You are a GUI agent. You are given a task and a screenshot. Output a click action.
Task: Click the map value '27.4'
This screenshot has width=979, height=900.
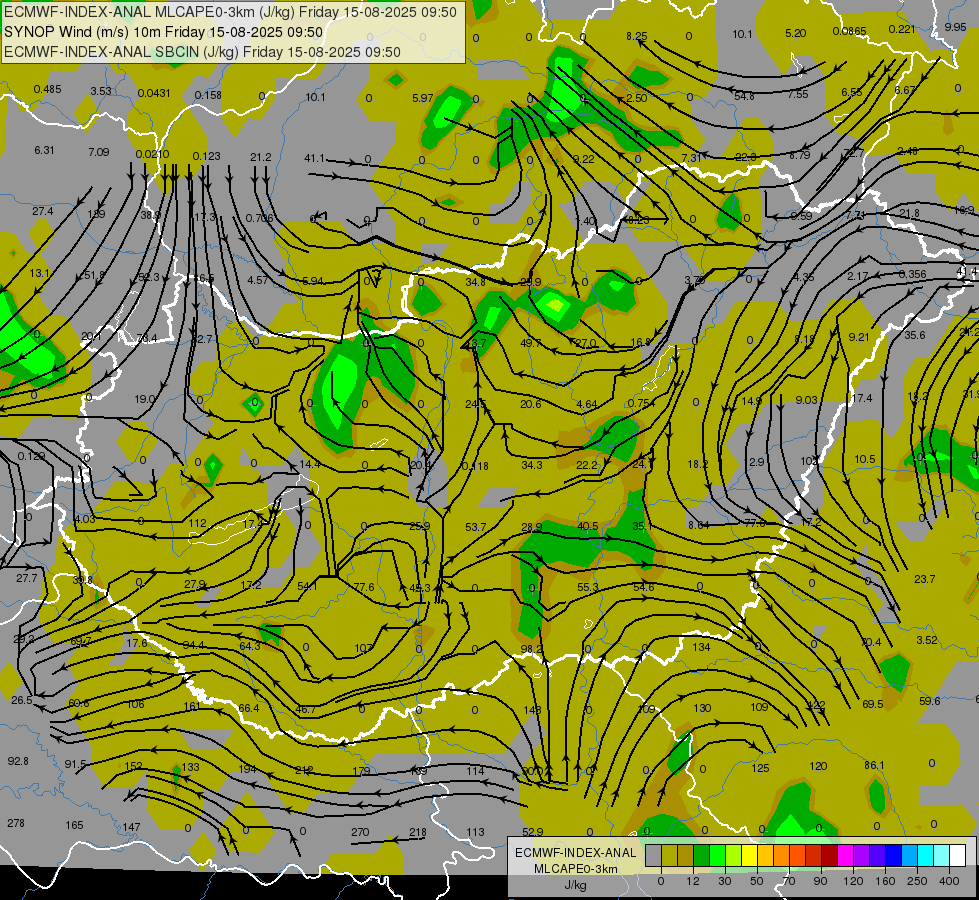[42, 212]
